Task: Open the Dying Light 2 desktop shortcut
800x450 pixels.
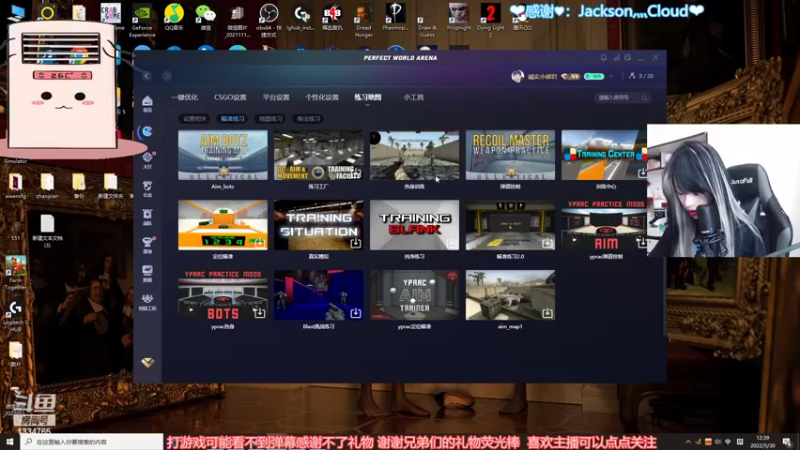Action: point(490,20)
